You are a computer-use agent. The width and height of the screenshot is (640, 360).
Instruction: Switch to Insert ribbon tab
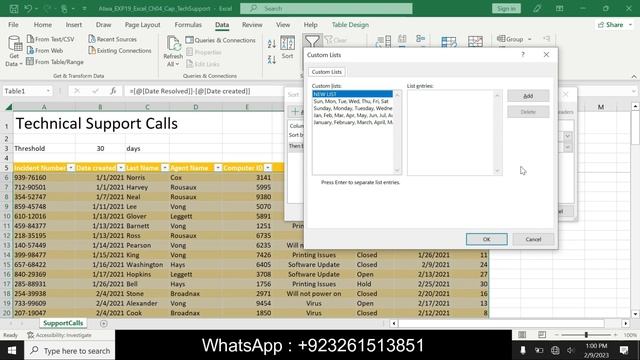74,25
